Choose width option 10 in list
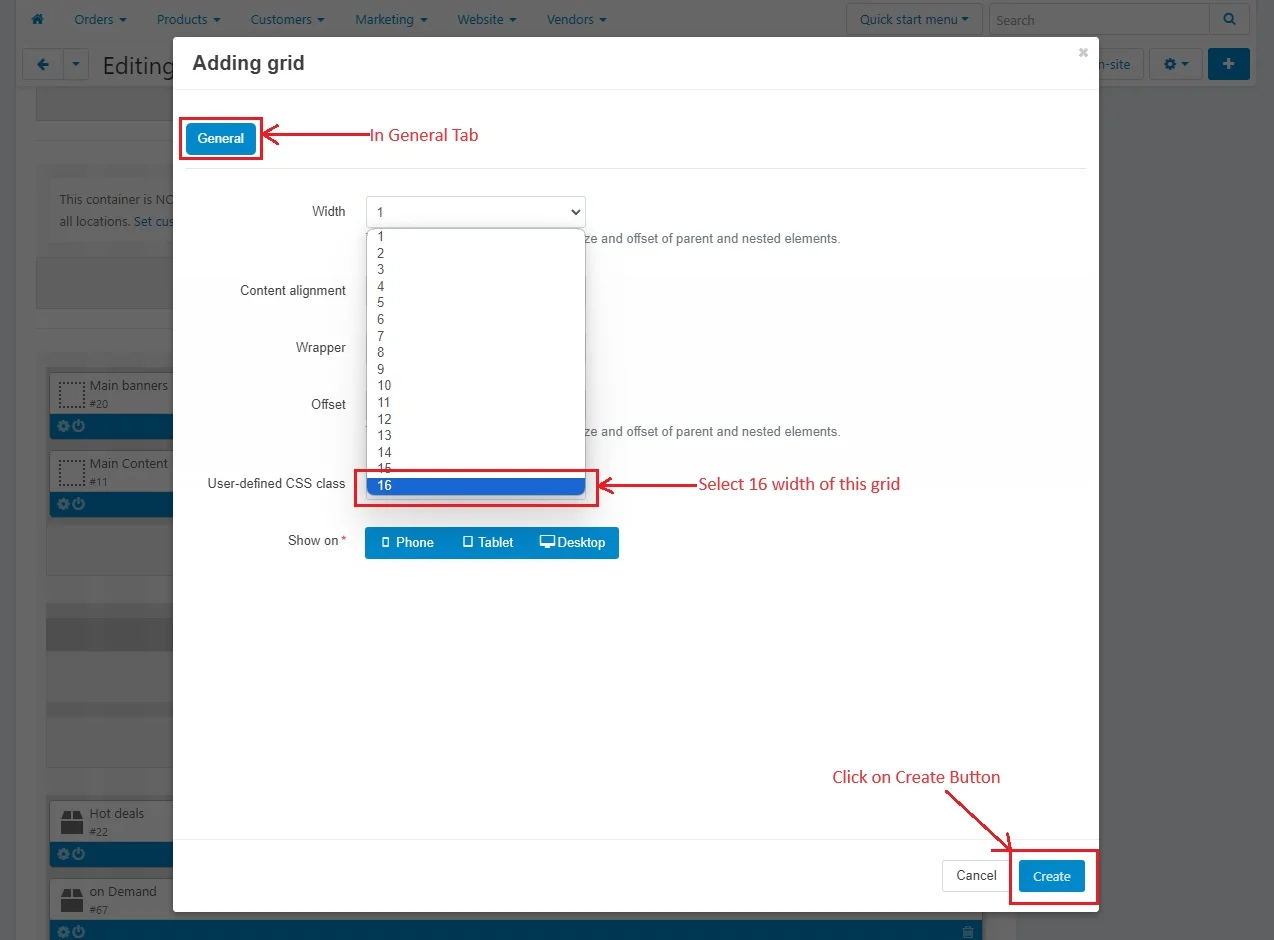 (x=476, y=386)
